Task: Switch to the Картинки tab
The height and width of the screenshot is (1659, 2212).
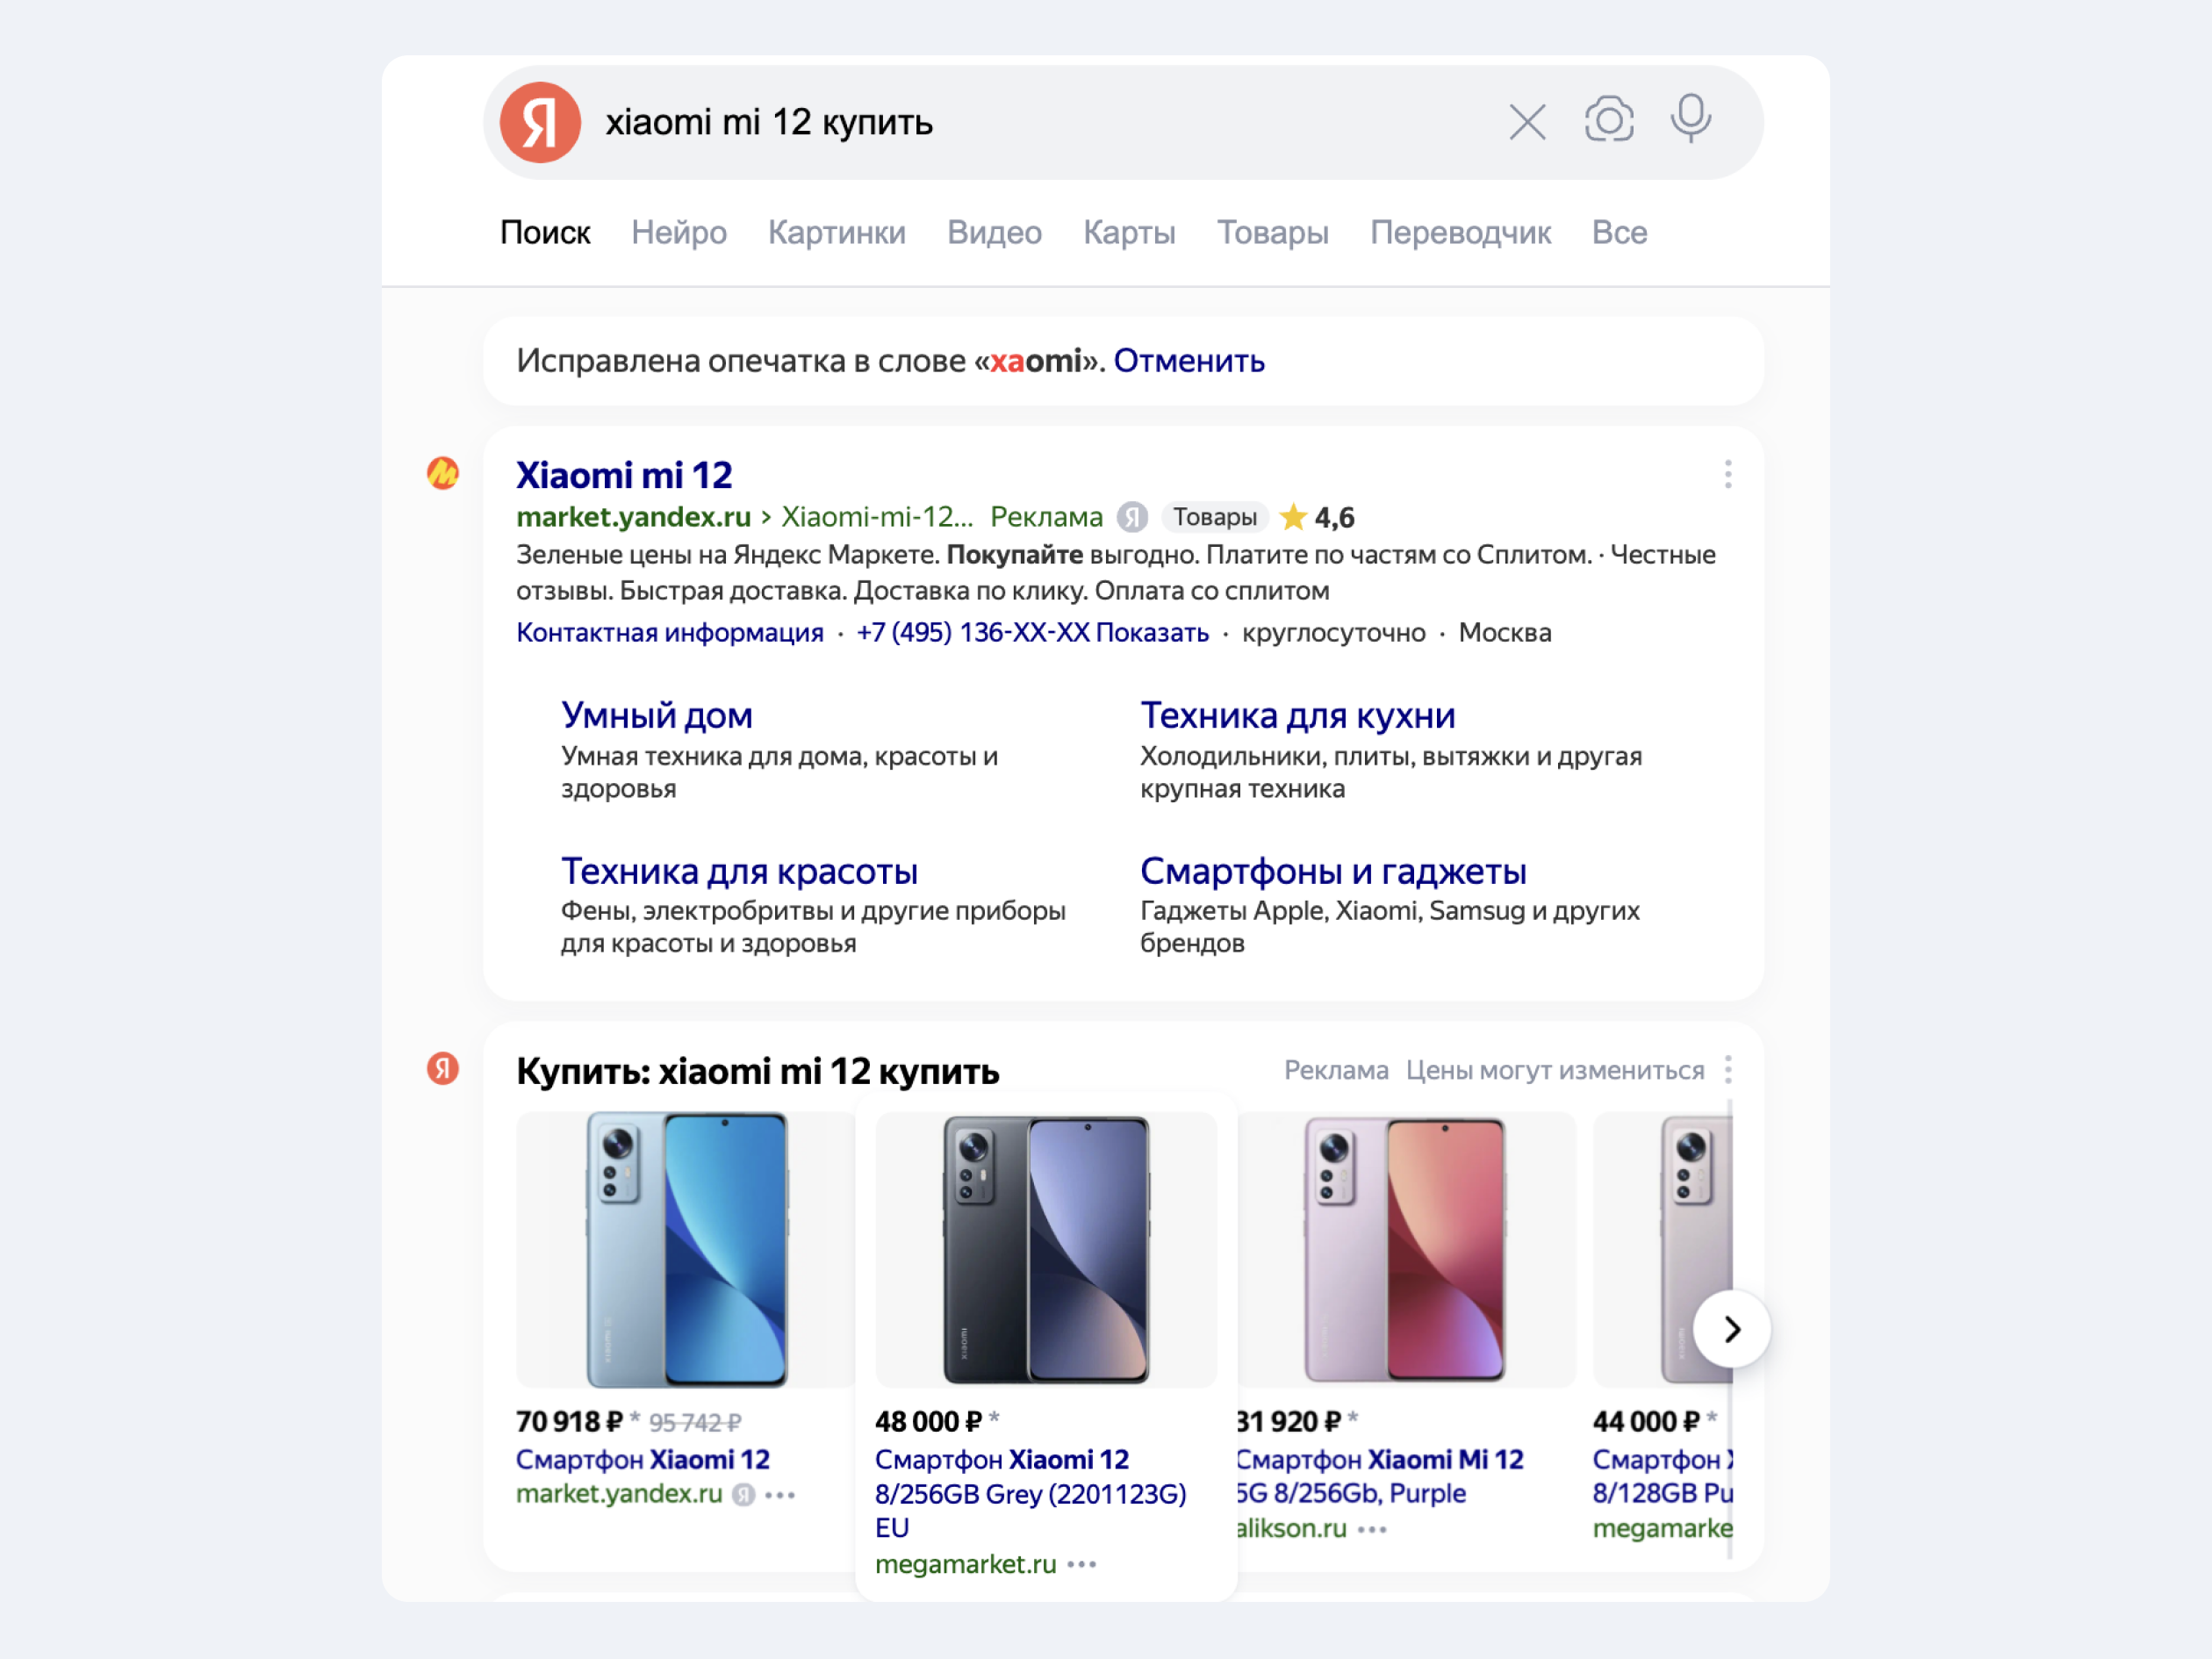Action: tap(837, 232)
